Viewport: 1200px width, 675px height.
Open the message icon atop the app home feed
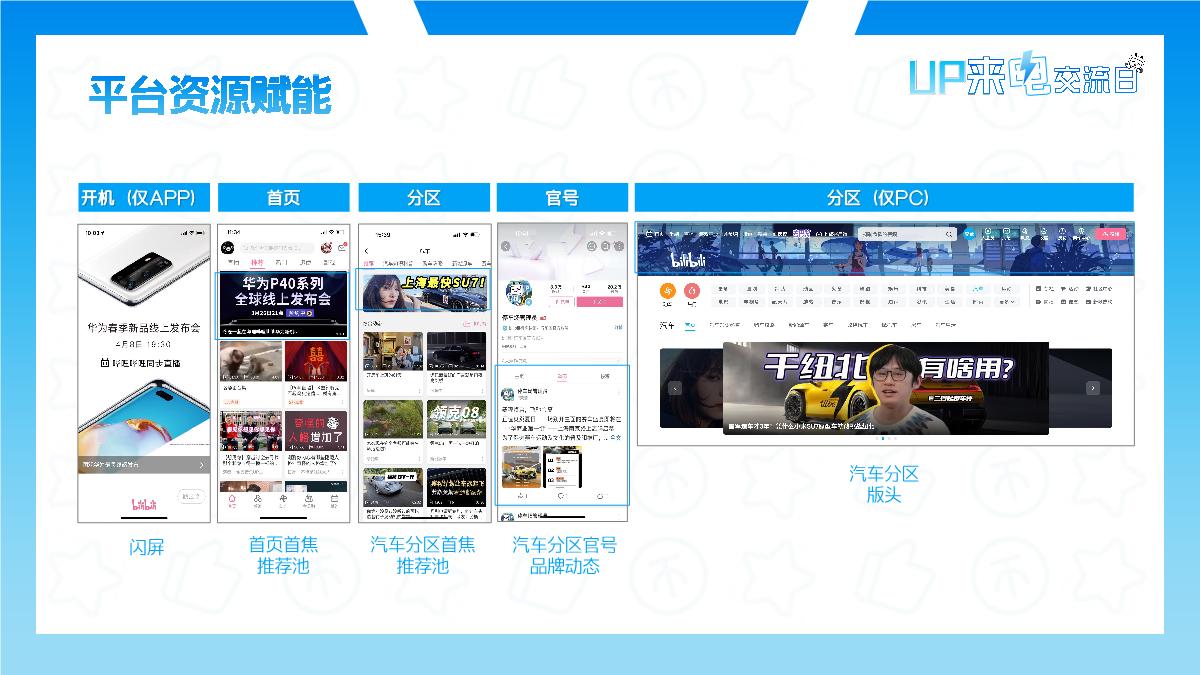[340, 248]
